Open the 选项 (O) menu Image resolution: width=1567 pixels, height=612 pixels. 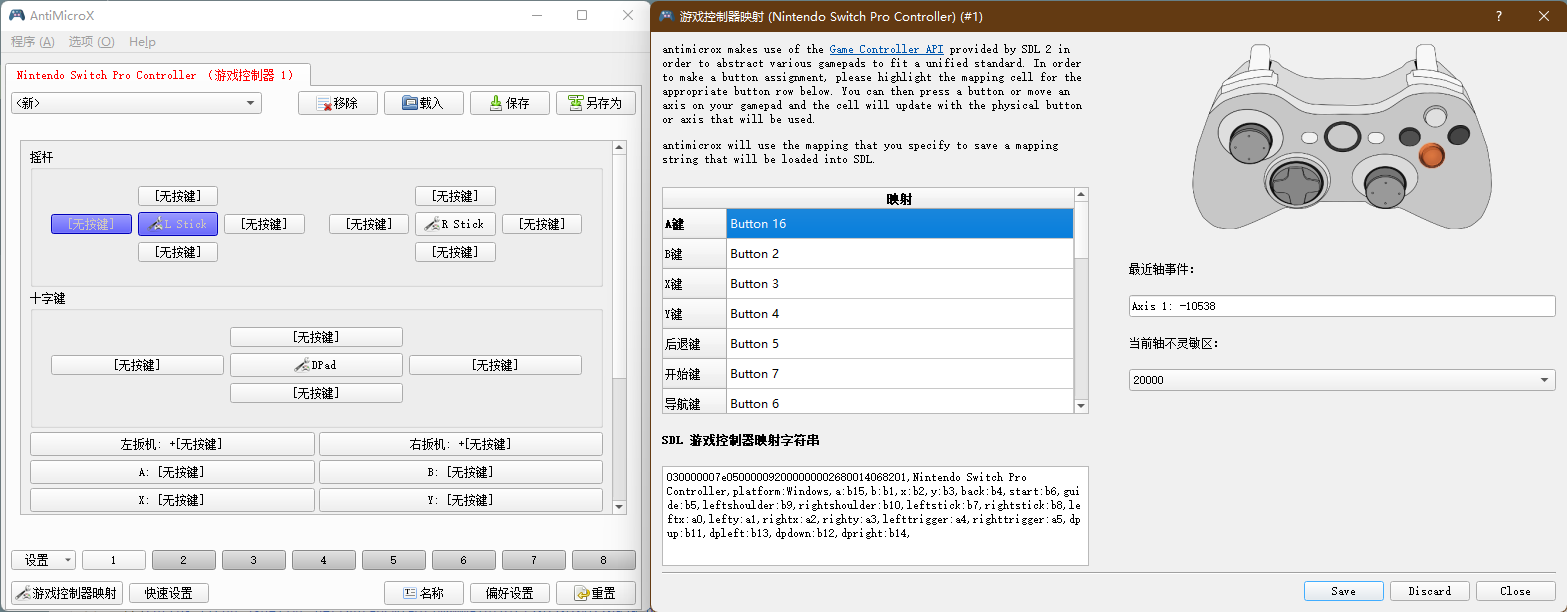pos(91,42)
